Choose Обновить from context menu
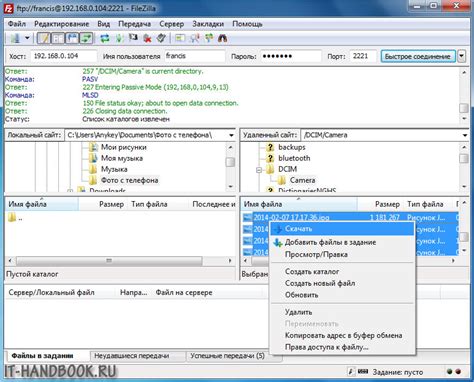 click(x=342, y=295)
